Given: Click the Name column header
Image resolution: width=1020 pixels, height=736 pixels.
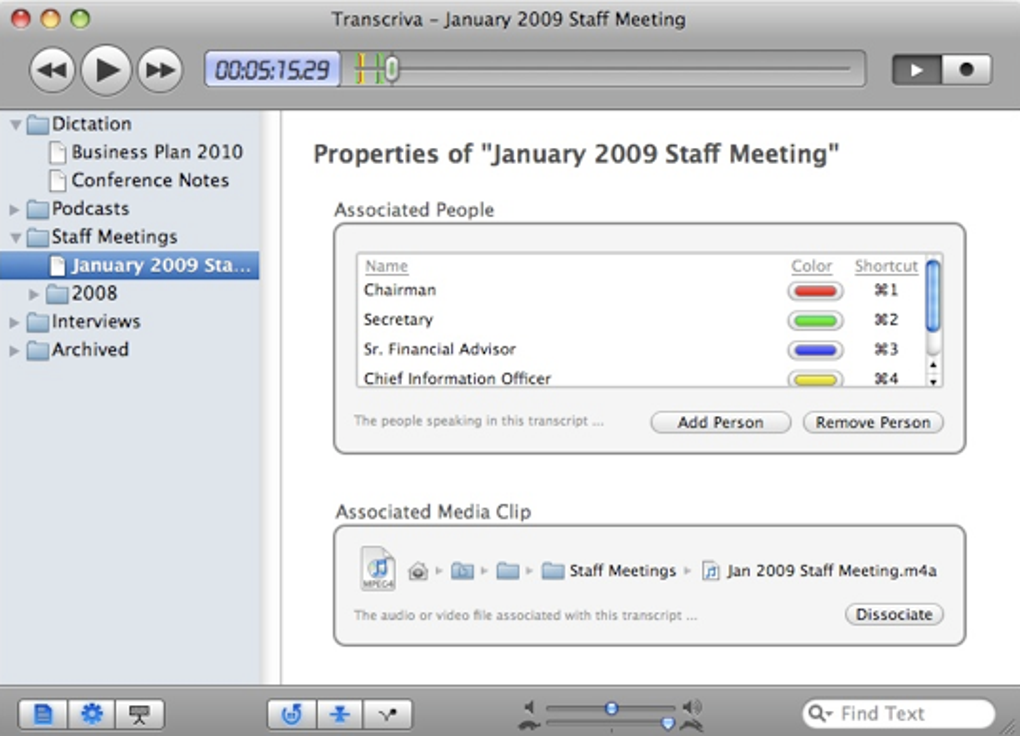Looking at the screenshot, I should 386,266.
